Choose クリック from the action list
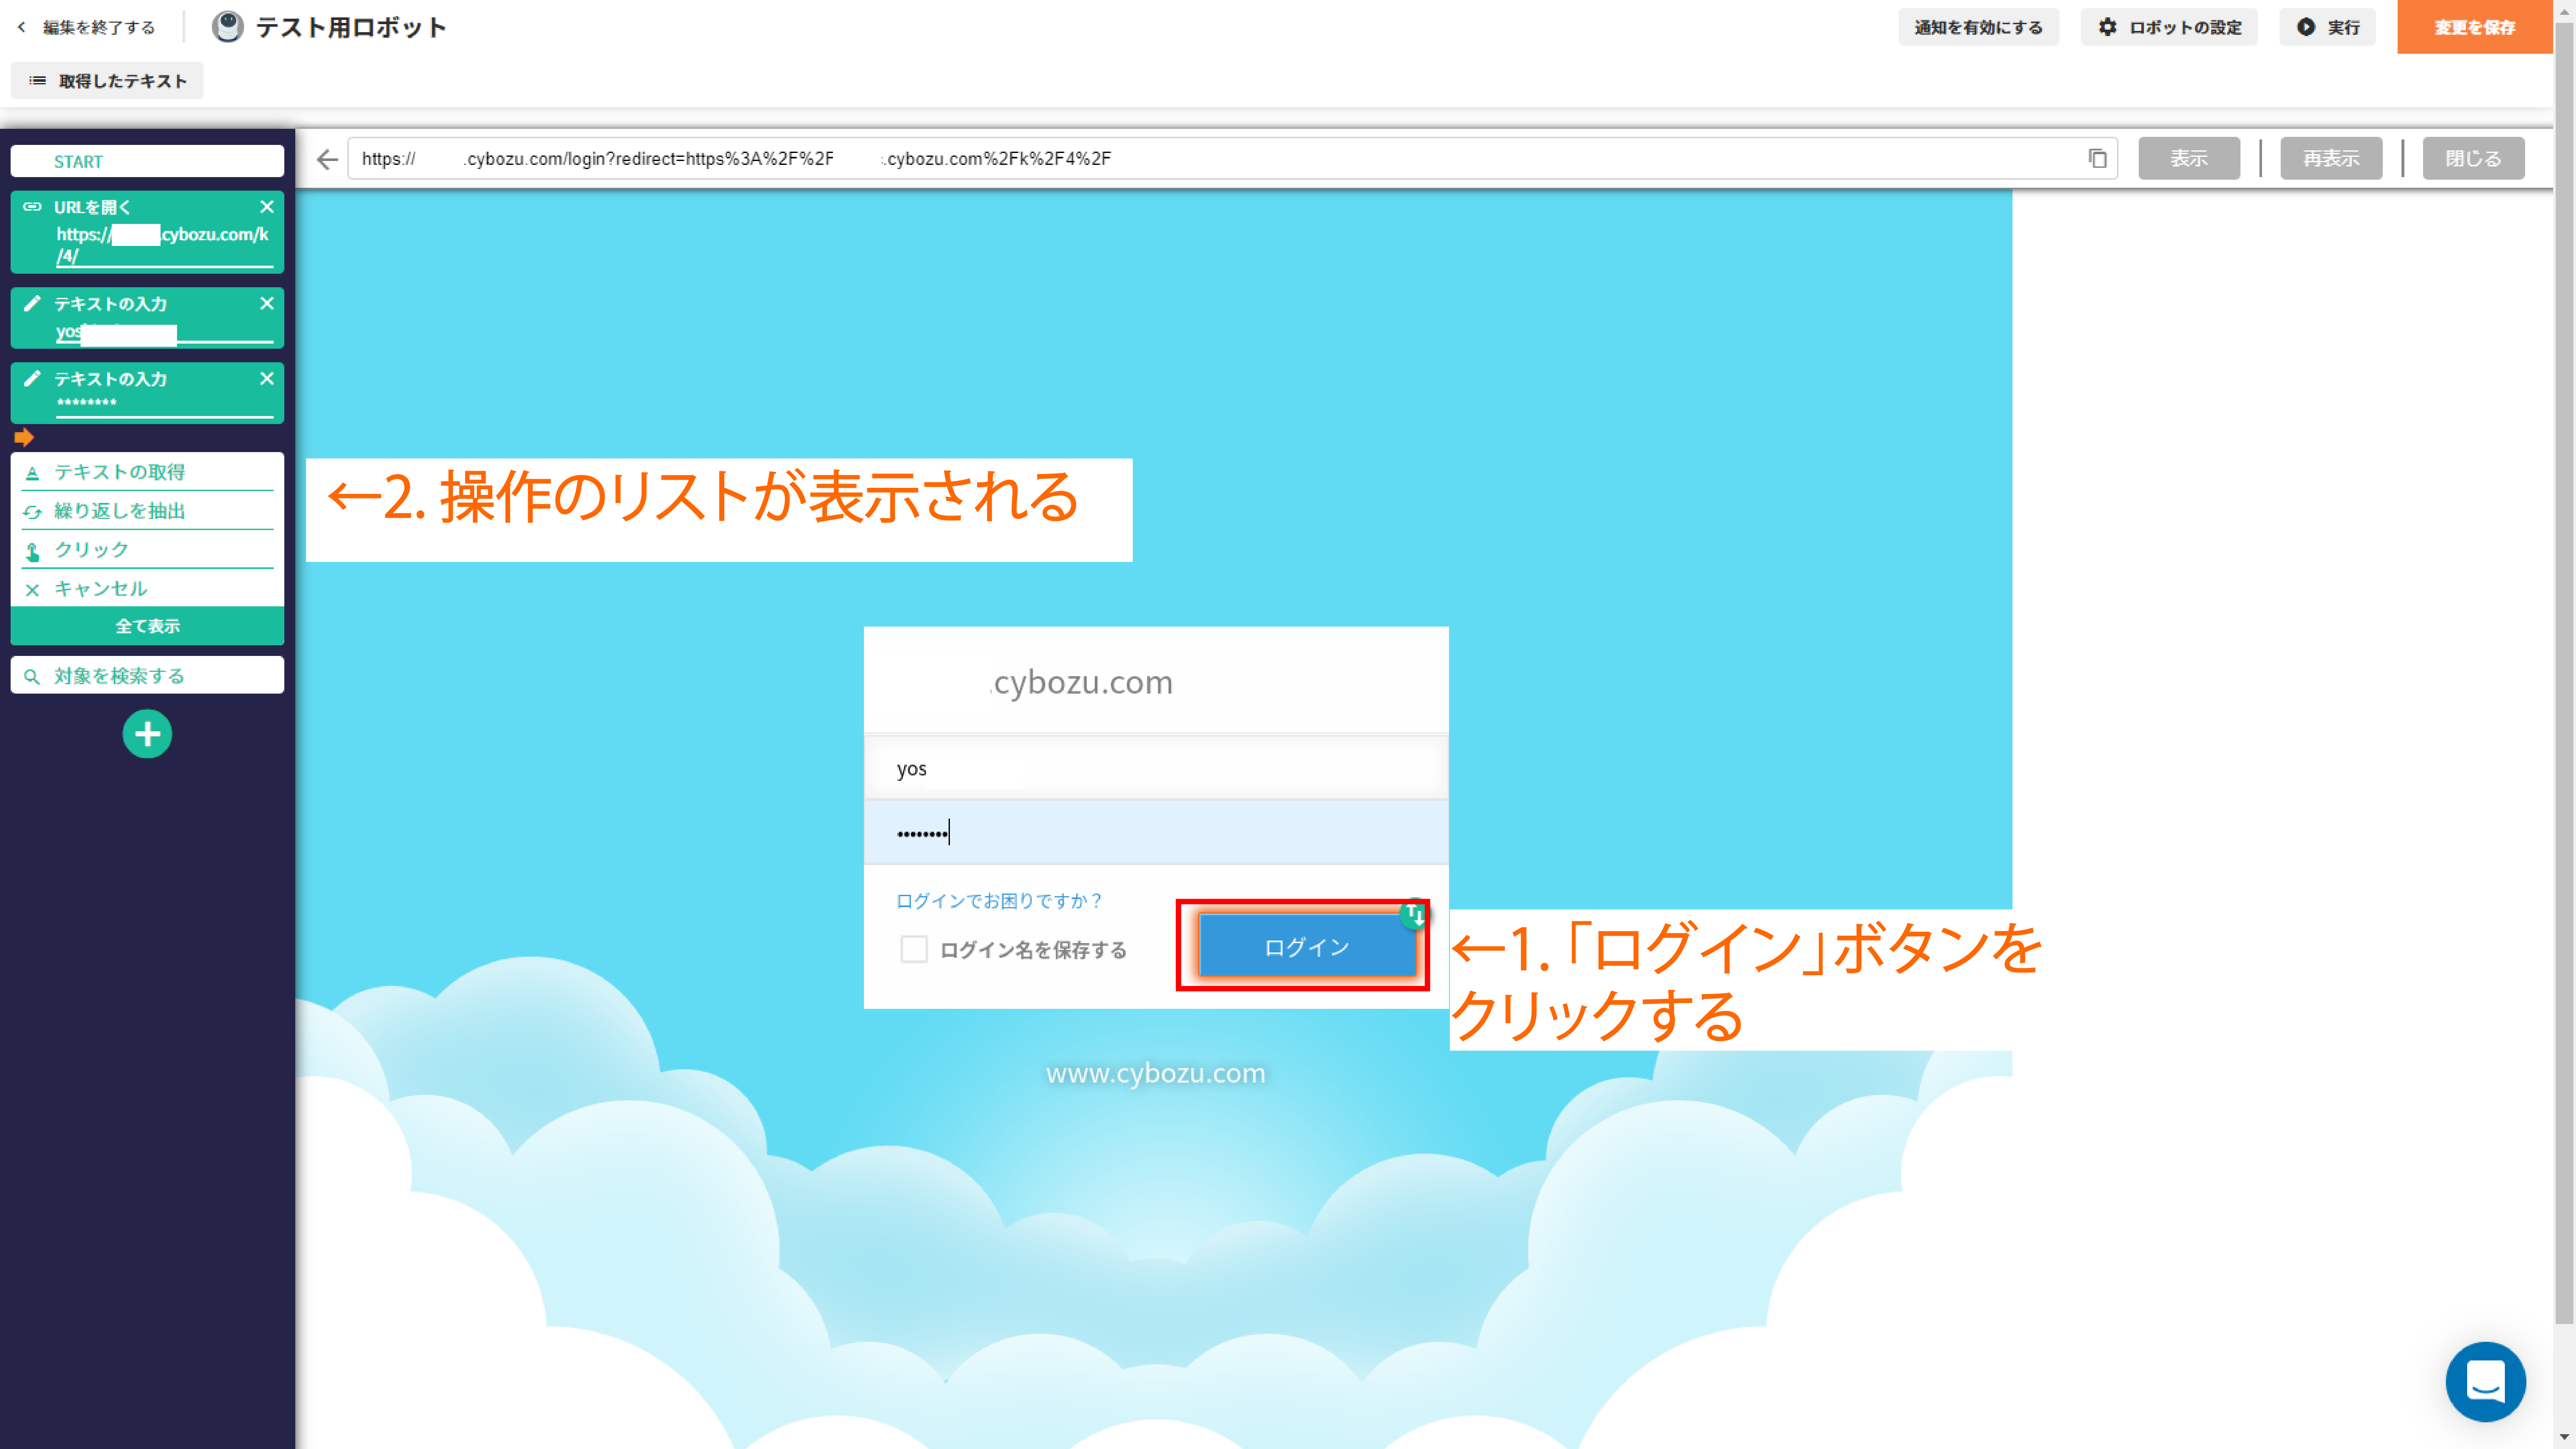The width and height of the screenshot is (2576, 1449). tap(147, 550)
